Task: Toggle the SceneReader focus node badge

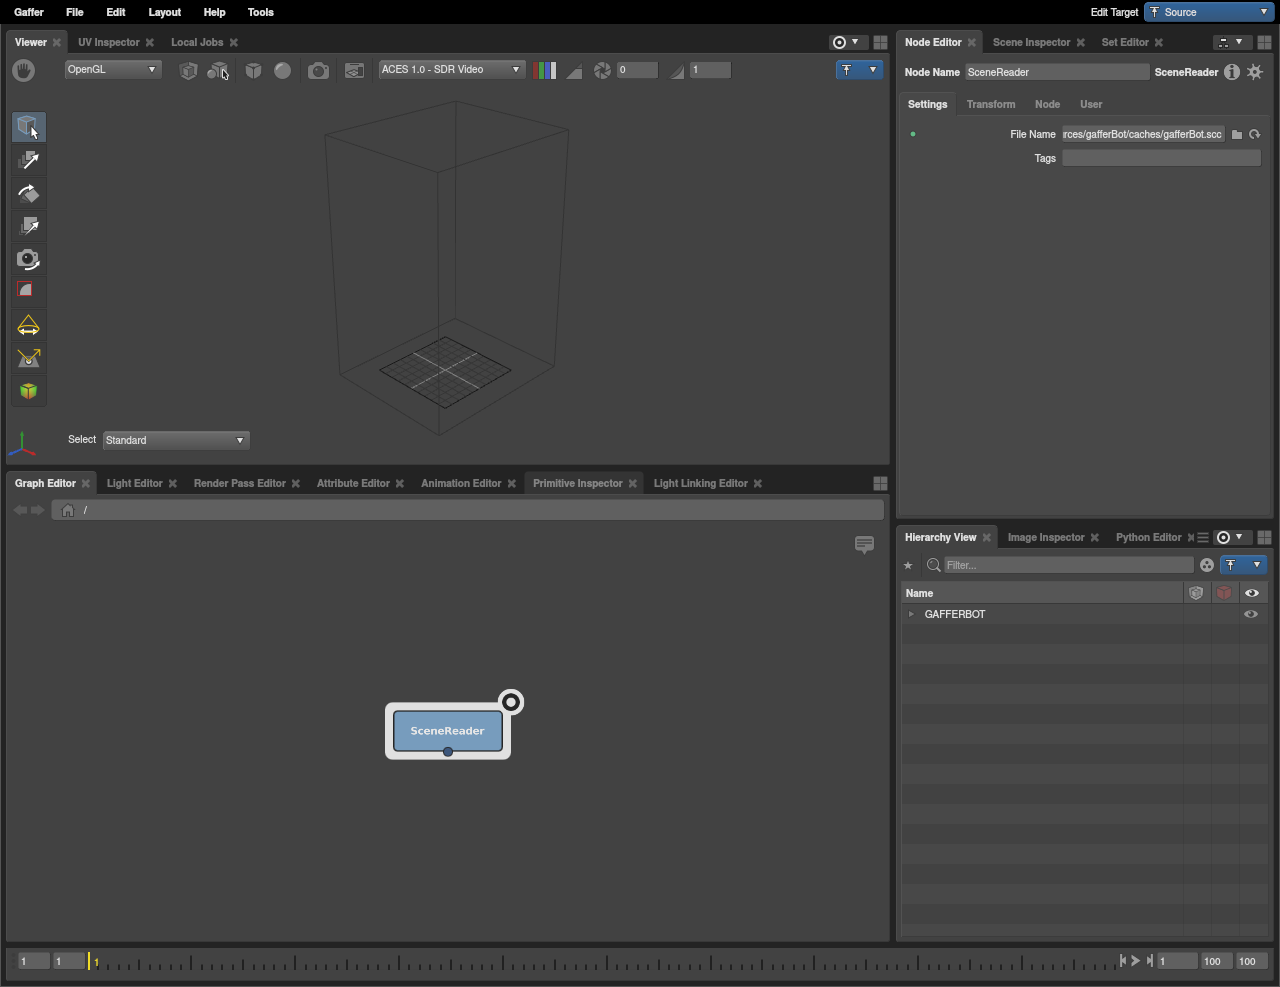Action: 511,702
